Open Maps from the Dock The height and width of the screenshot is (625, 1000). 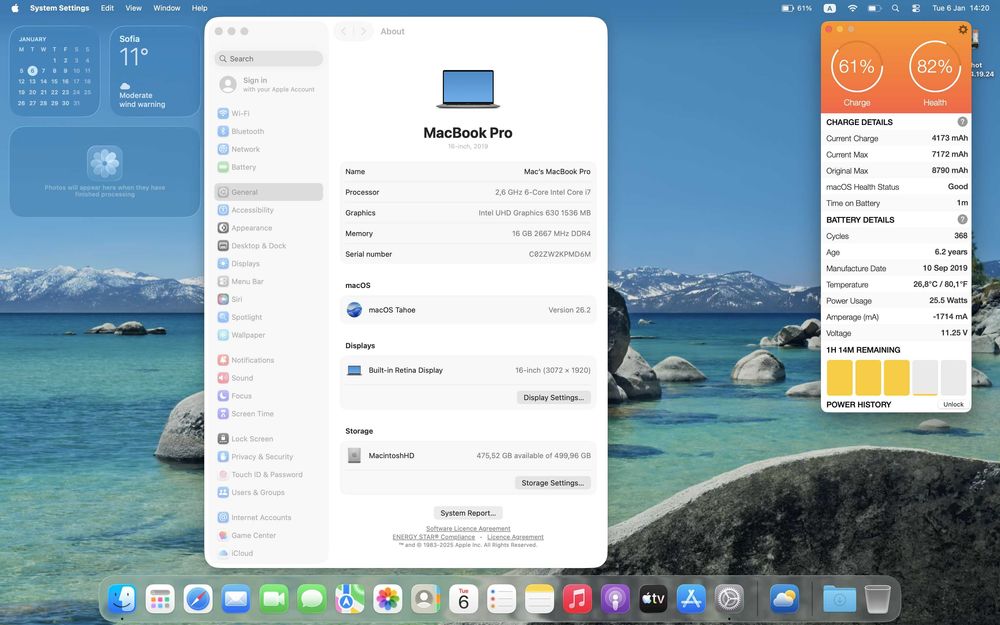[x=349, y=599]
